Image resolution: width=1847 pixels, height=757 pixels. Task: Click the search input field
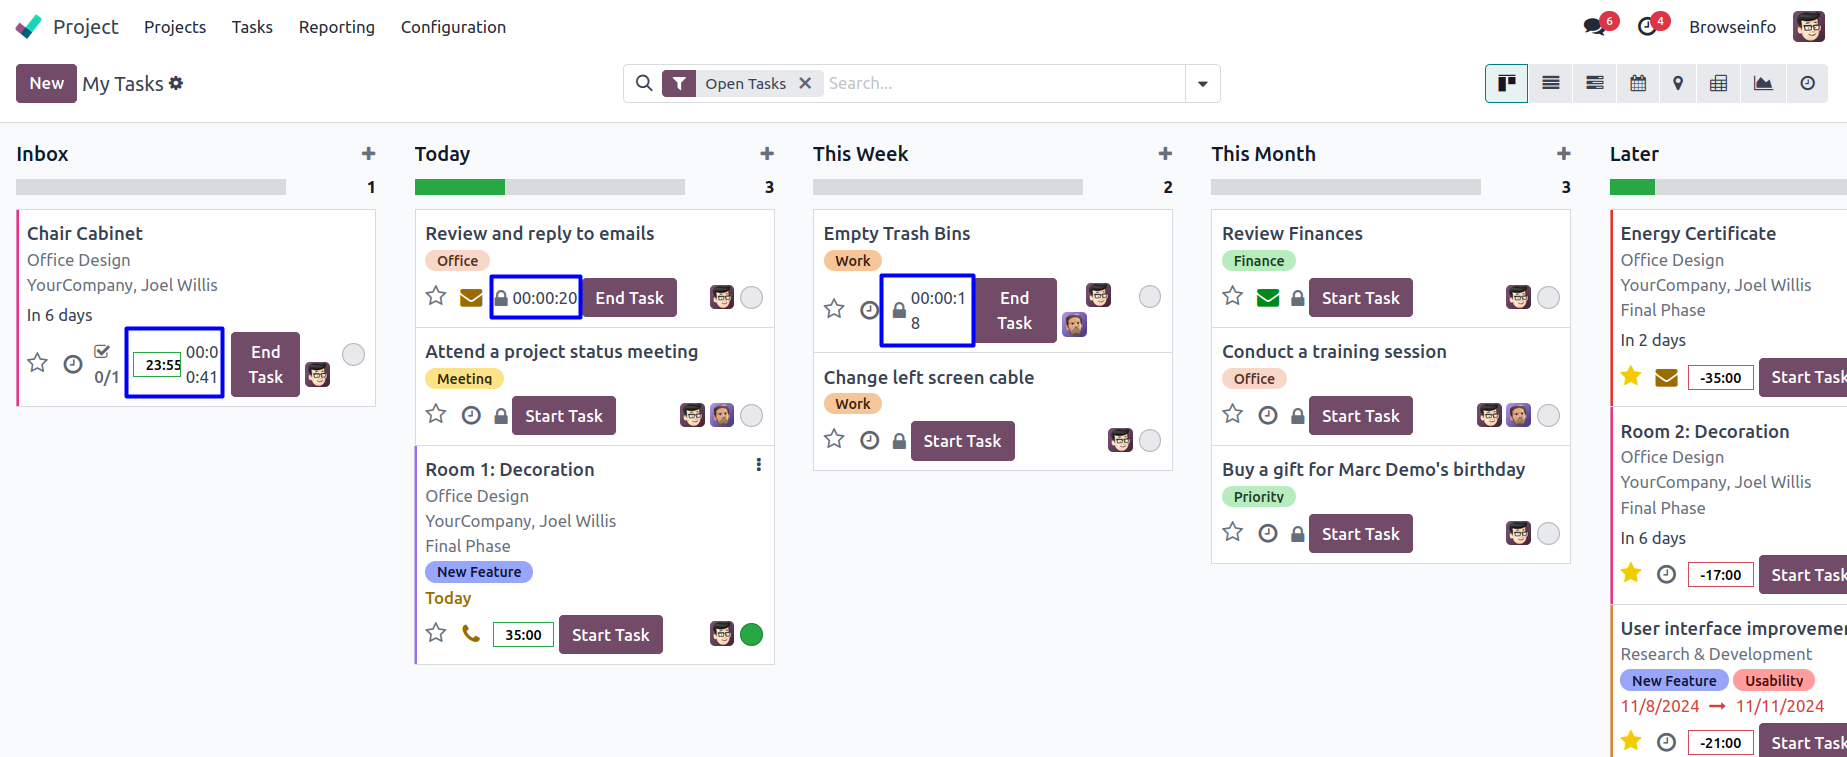click(1000, 84)
